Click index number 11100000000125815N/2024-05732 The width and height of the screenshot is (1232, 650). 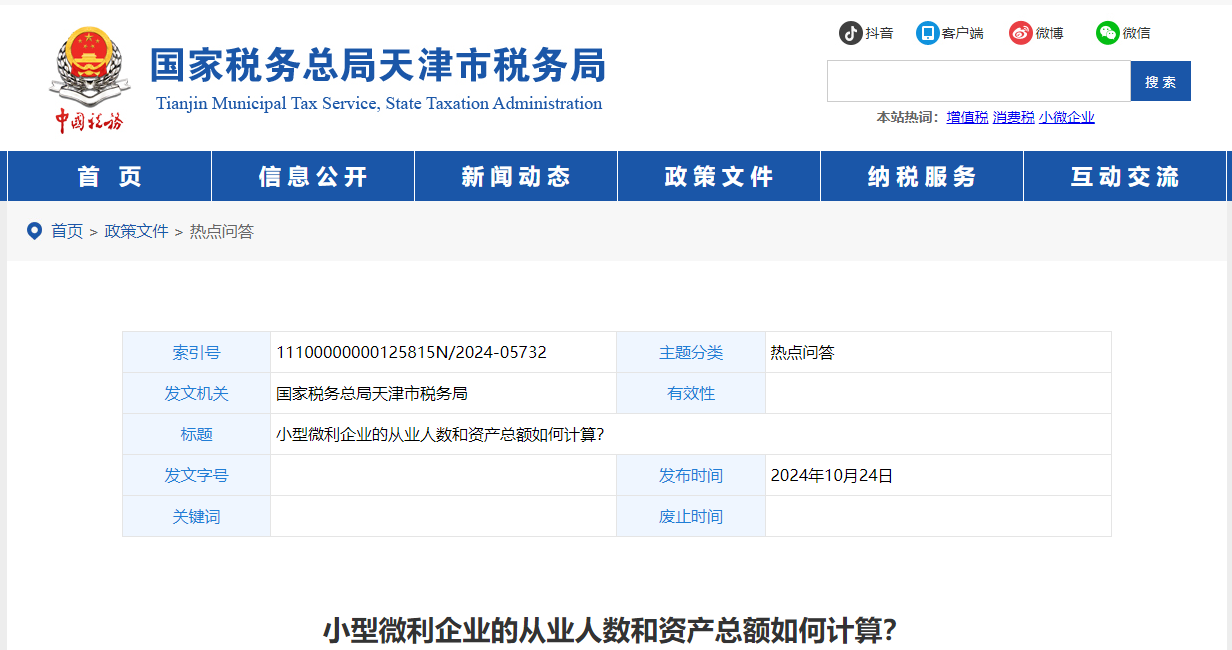click(411, 353)
